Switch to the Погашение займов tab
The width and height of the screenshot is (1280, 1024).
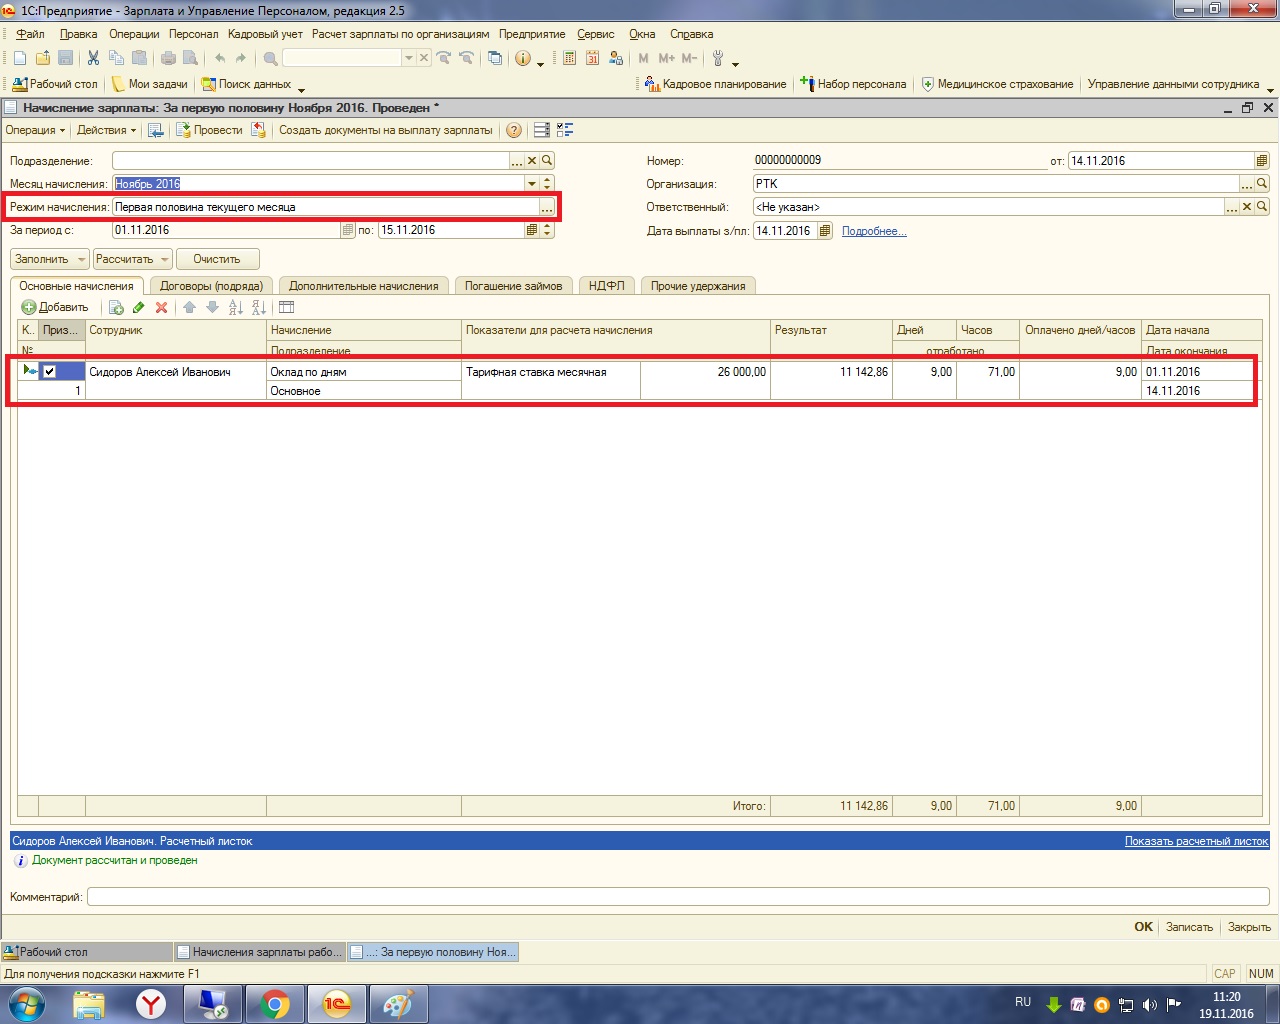coord(514,286)
